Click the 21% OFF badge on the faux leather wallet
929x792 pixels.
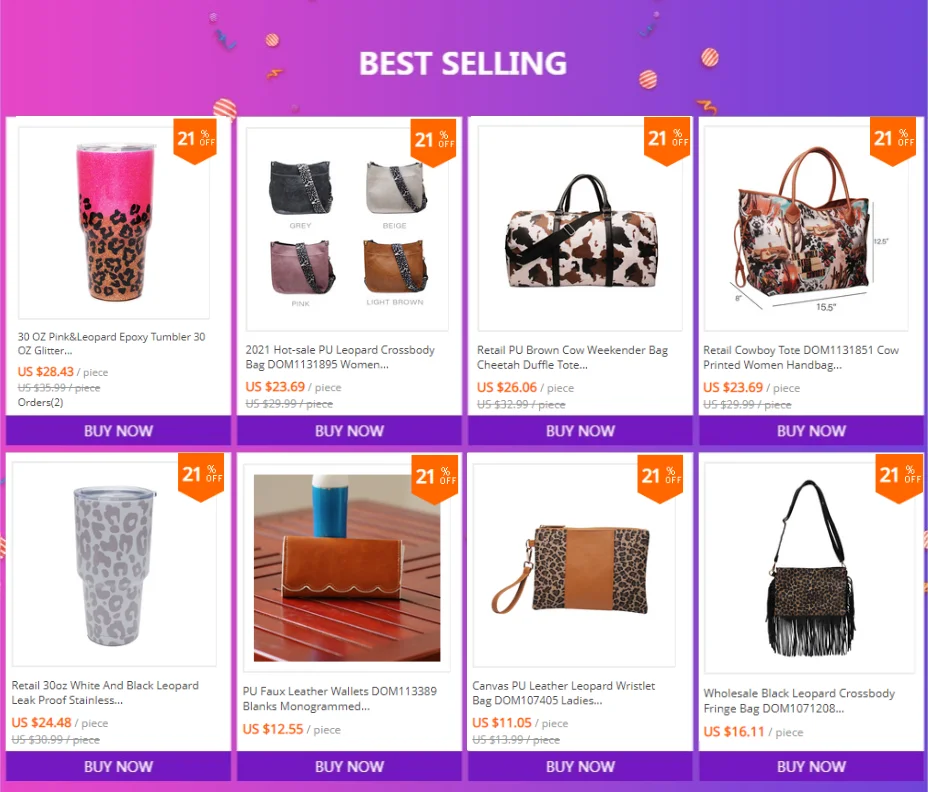coord(435,478)
